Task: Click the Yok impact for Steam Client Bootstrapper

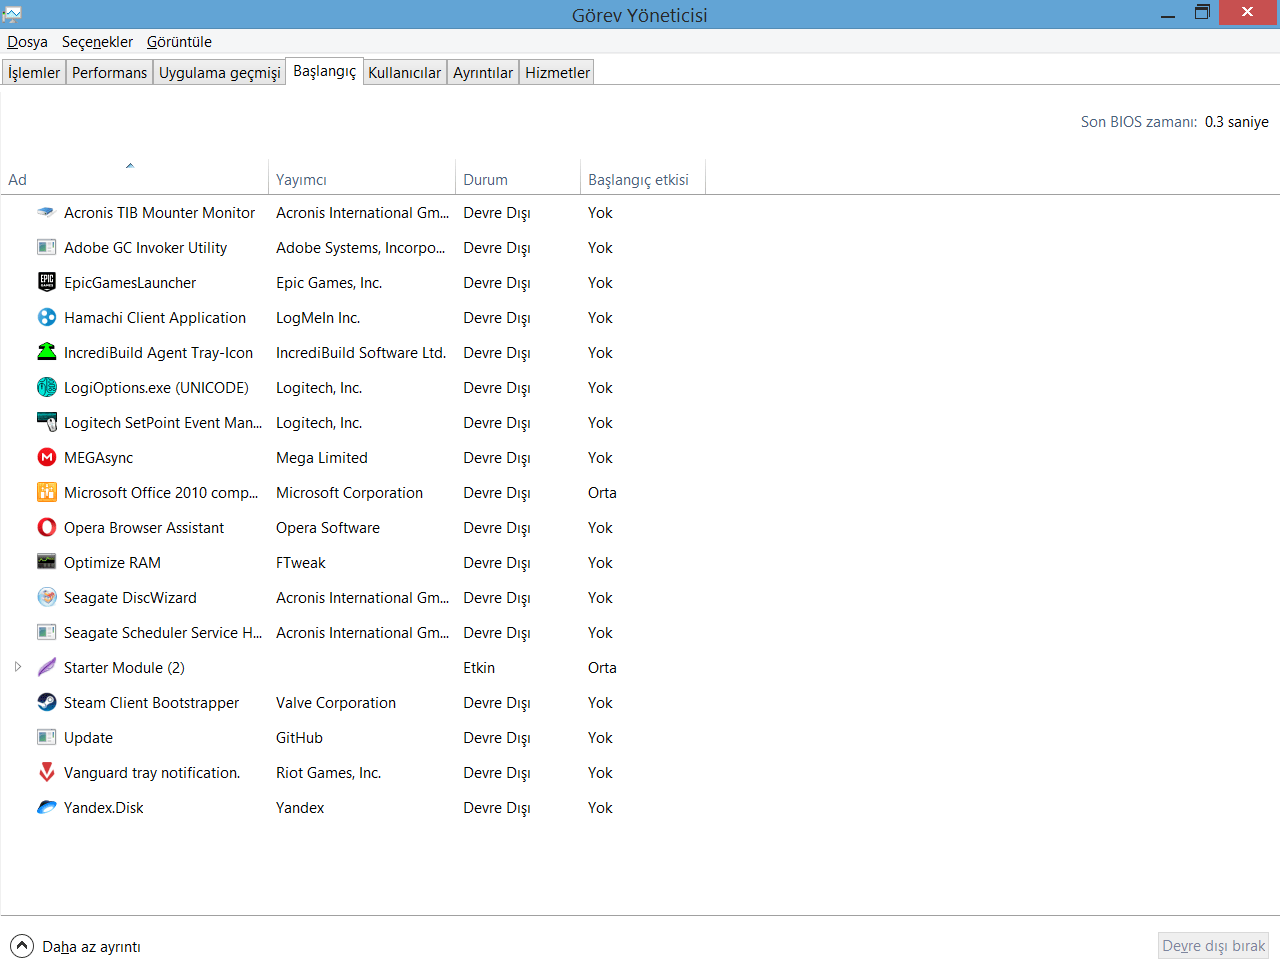Action: [600, 703]
